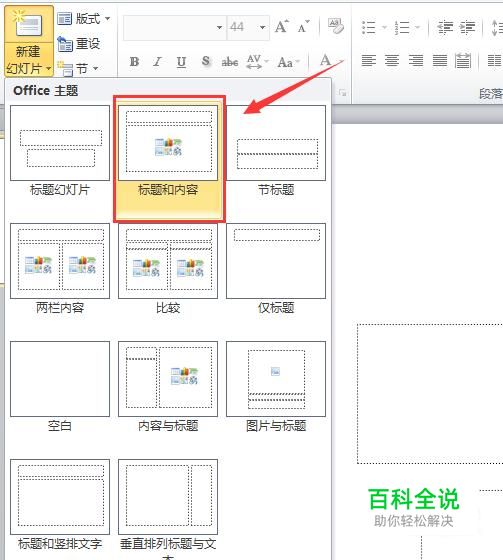Toggle italic formatting
503x560 pixels.
coord(157,62)
